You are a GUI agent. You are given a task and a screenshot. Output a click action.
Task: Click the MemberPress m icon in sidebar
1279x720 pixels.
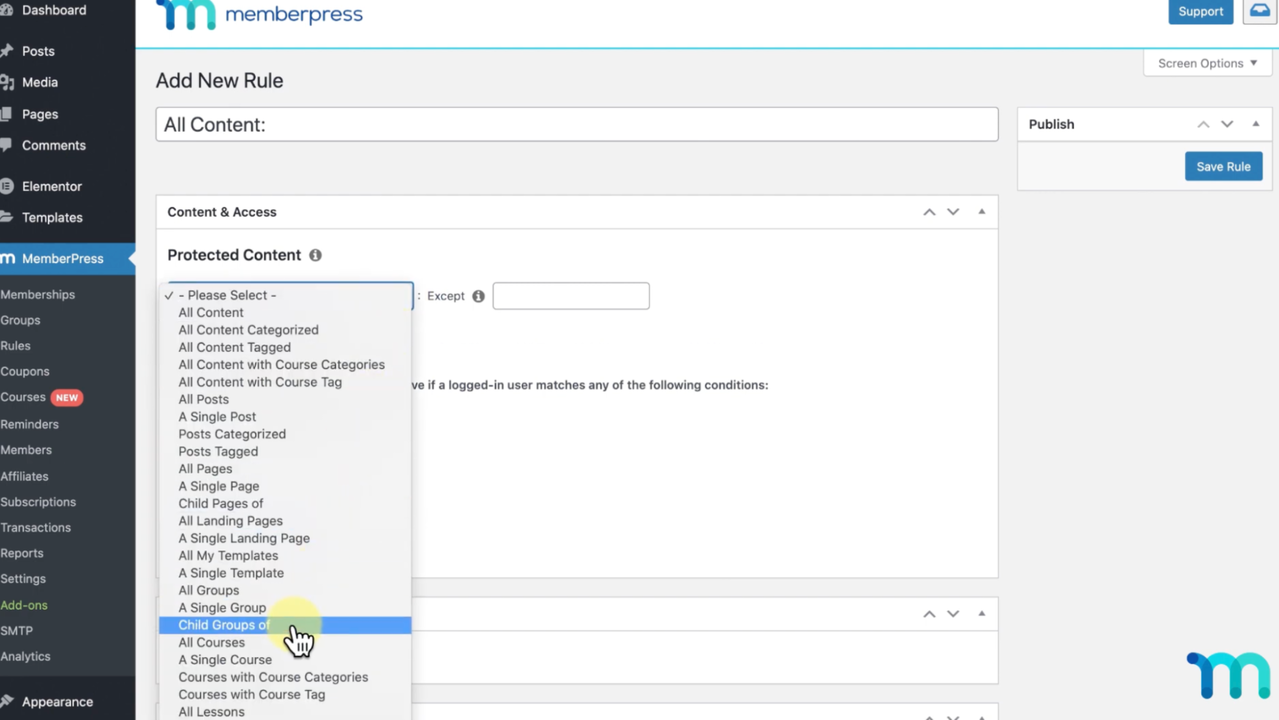tap(7, 258)
